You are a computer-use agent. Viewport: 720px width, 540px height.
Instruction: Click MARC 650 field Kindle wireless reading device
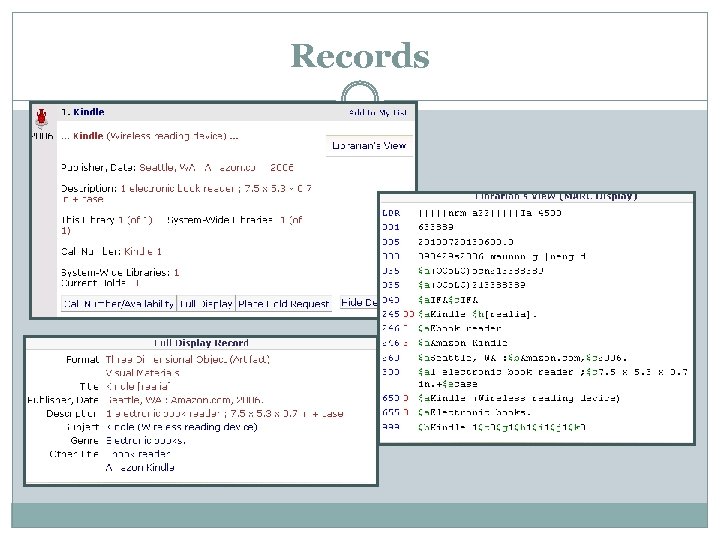pos(519,399)
